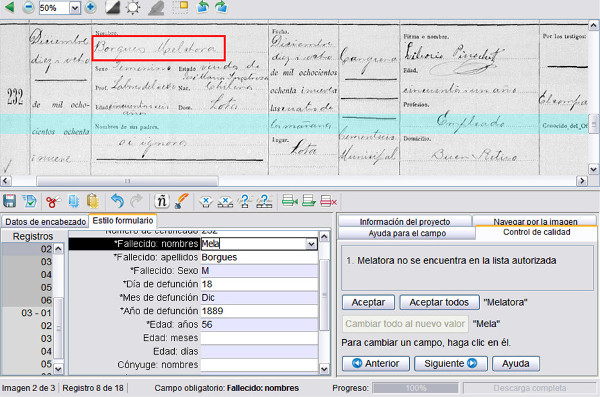This screenshot has height=397, width=600.
Task: Paste with the clipboard icon
Action: (x=92, y=201)
